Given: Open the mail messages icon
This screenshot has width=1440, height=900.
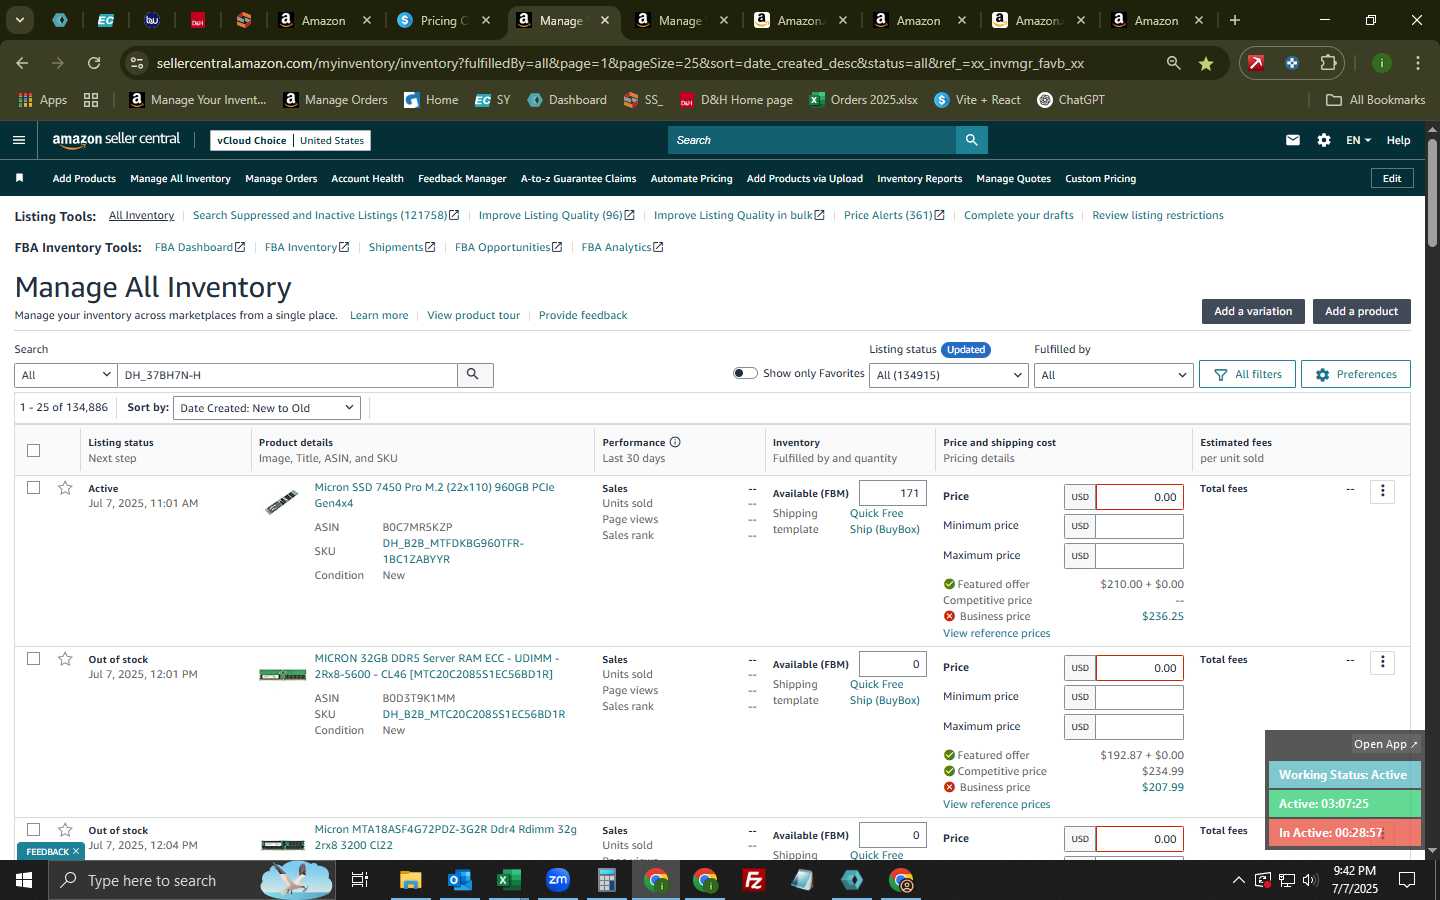Looking at the screenshot, I should 1293,140.
